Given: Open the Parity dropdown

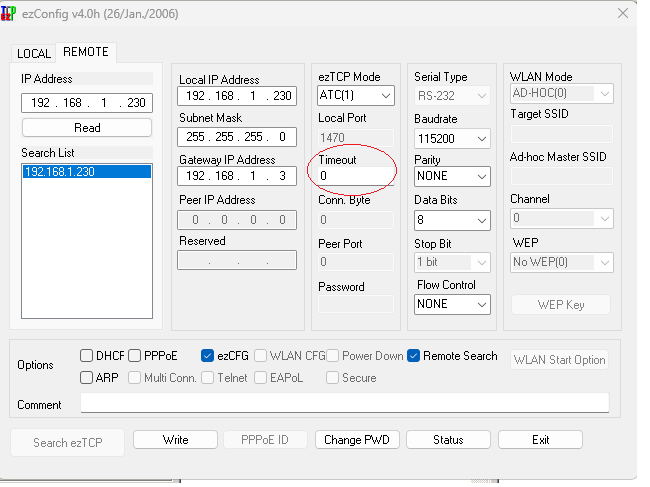Looking at the screenshot, I should click(452, 176).
